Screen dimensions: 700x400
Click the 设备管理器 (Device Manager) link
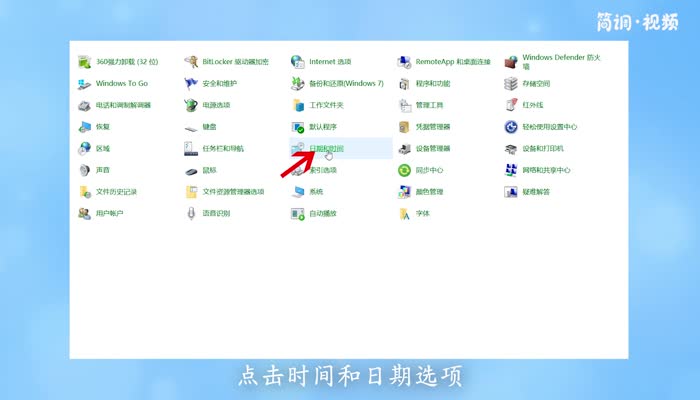point(432,149)
